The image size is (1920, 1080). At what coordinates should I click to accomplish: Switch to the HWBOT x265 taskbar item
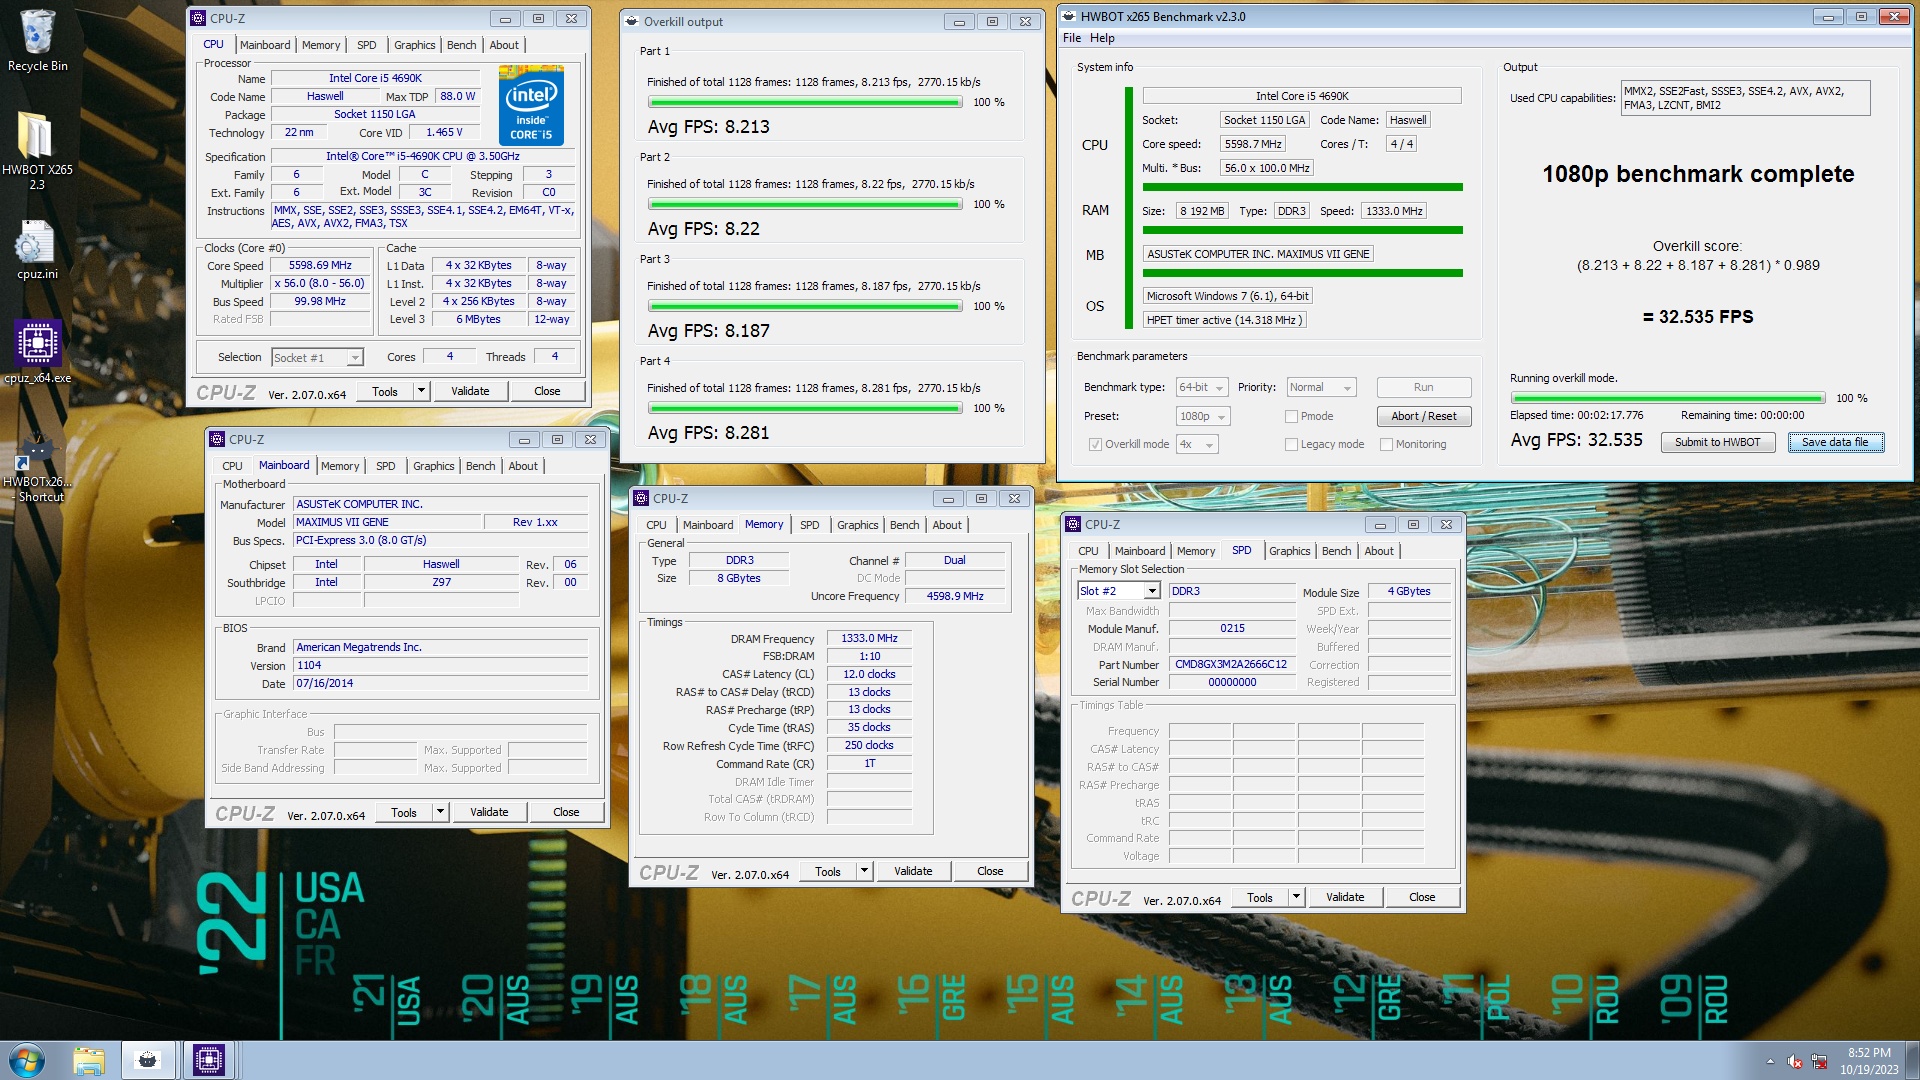coord(148,1060)
